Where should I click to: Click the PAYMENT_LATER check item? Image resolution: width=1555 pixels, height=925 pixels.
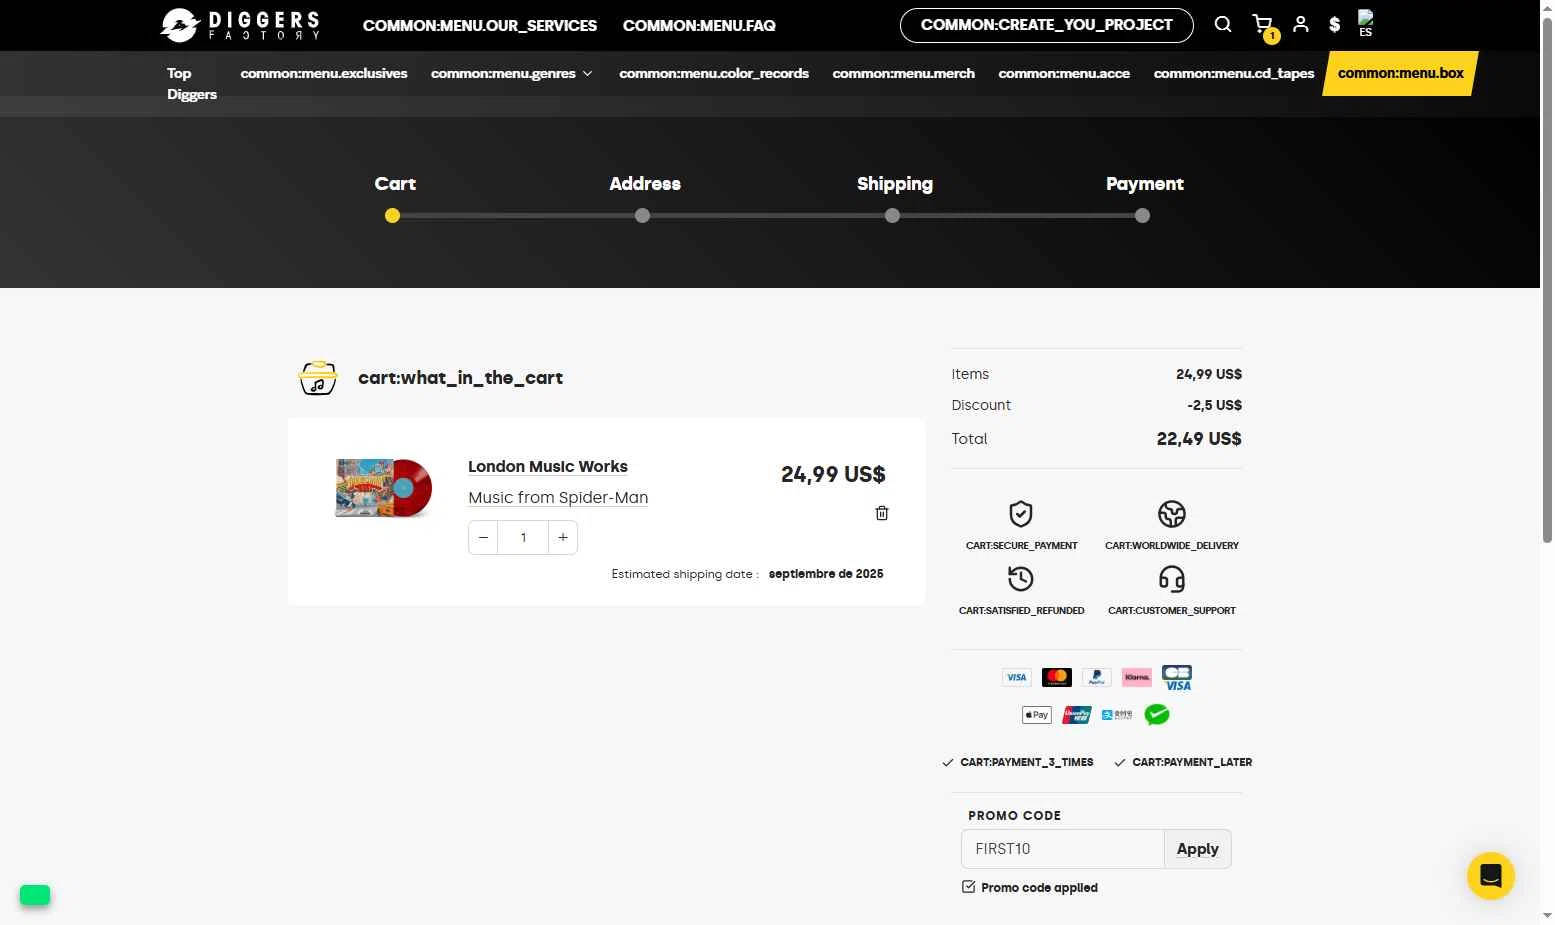tap(1183, 762)
